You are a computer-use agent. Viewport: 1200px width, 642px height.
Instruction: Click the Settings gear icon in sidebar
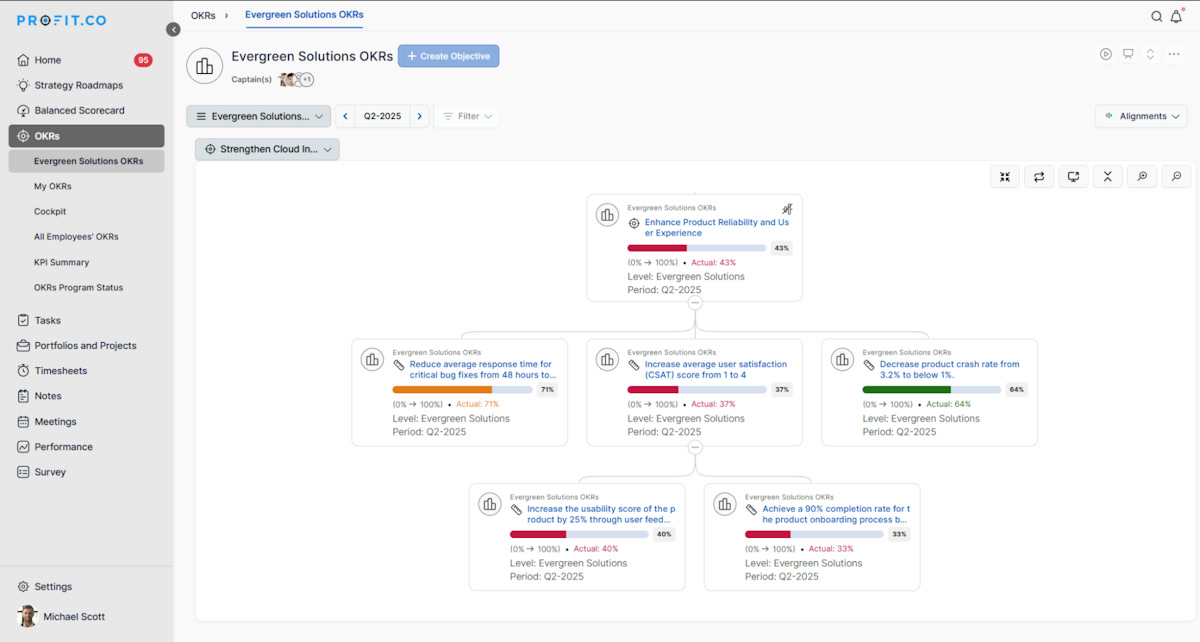point(23,587)
